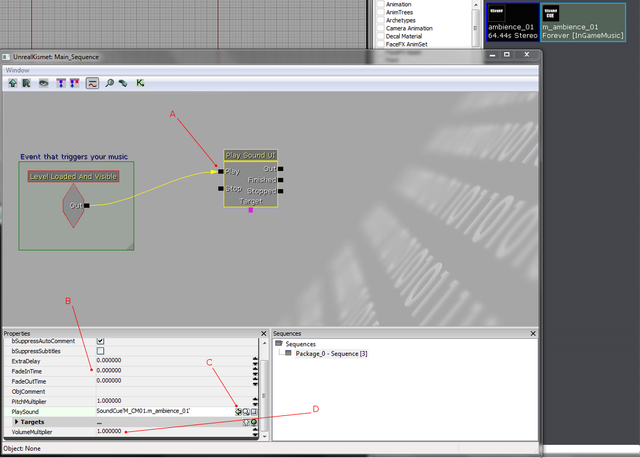Click the magenta Target variable connector
This screenshot has width=640, height=458.
click(251, 210)
